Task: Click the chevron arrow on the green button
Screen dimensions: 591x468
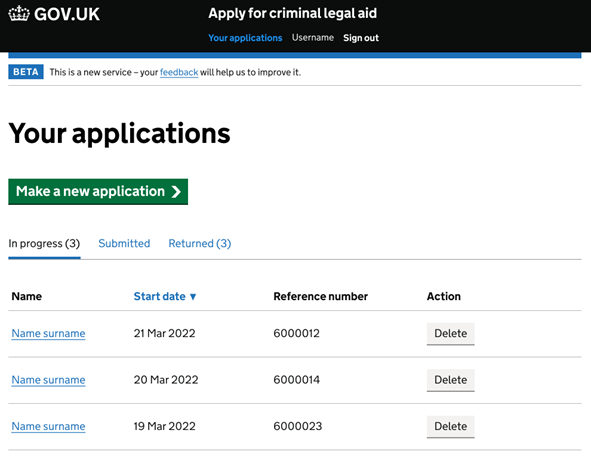Action: pos(176,192)
